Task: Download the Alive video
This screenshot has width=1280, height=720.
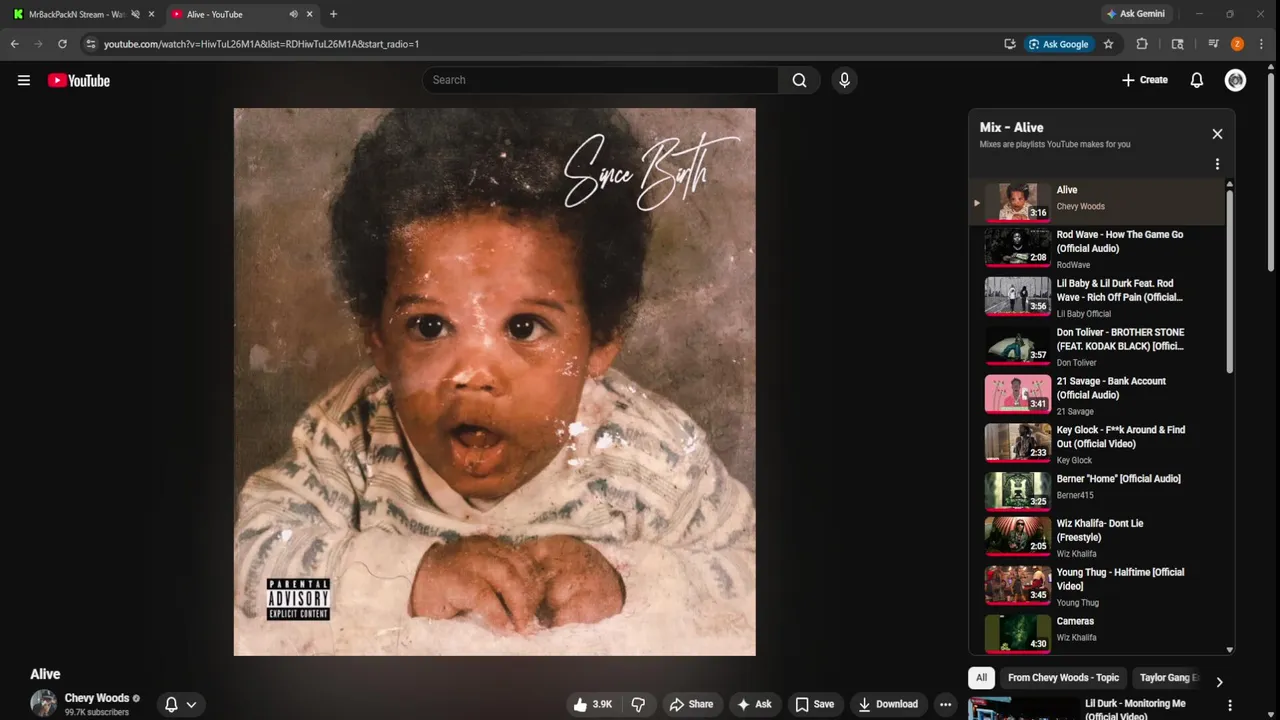Action: (x=888, y=704)
